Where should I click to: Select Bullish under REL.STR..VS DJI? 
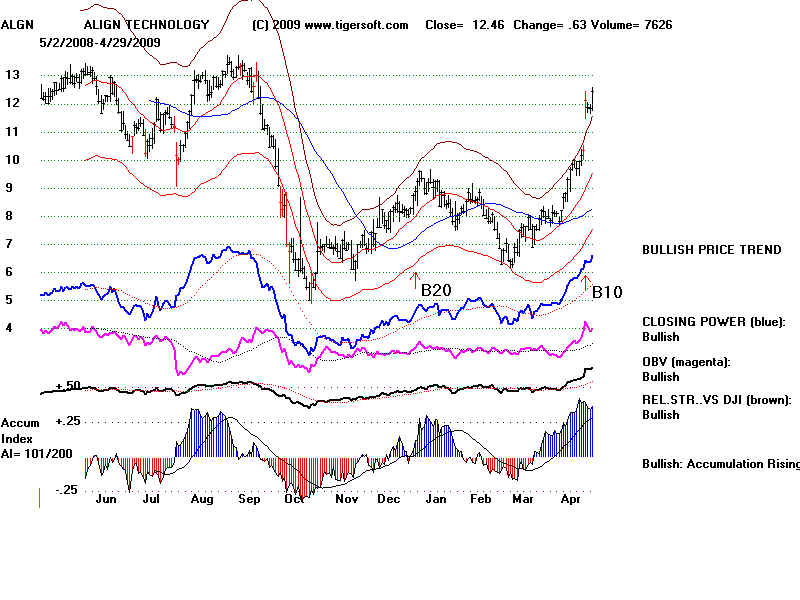click(661, 415)
